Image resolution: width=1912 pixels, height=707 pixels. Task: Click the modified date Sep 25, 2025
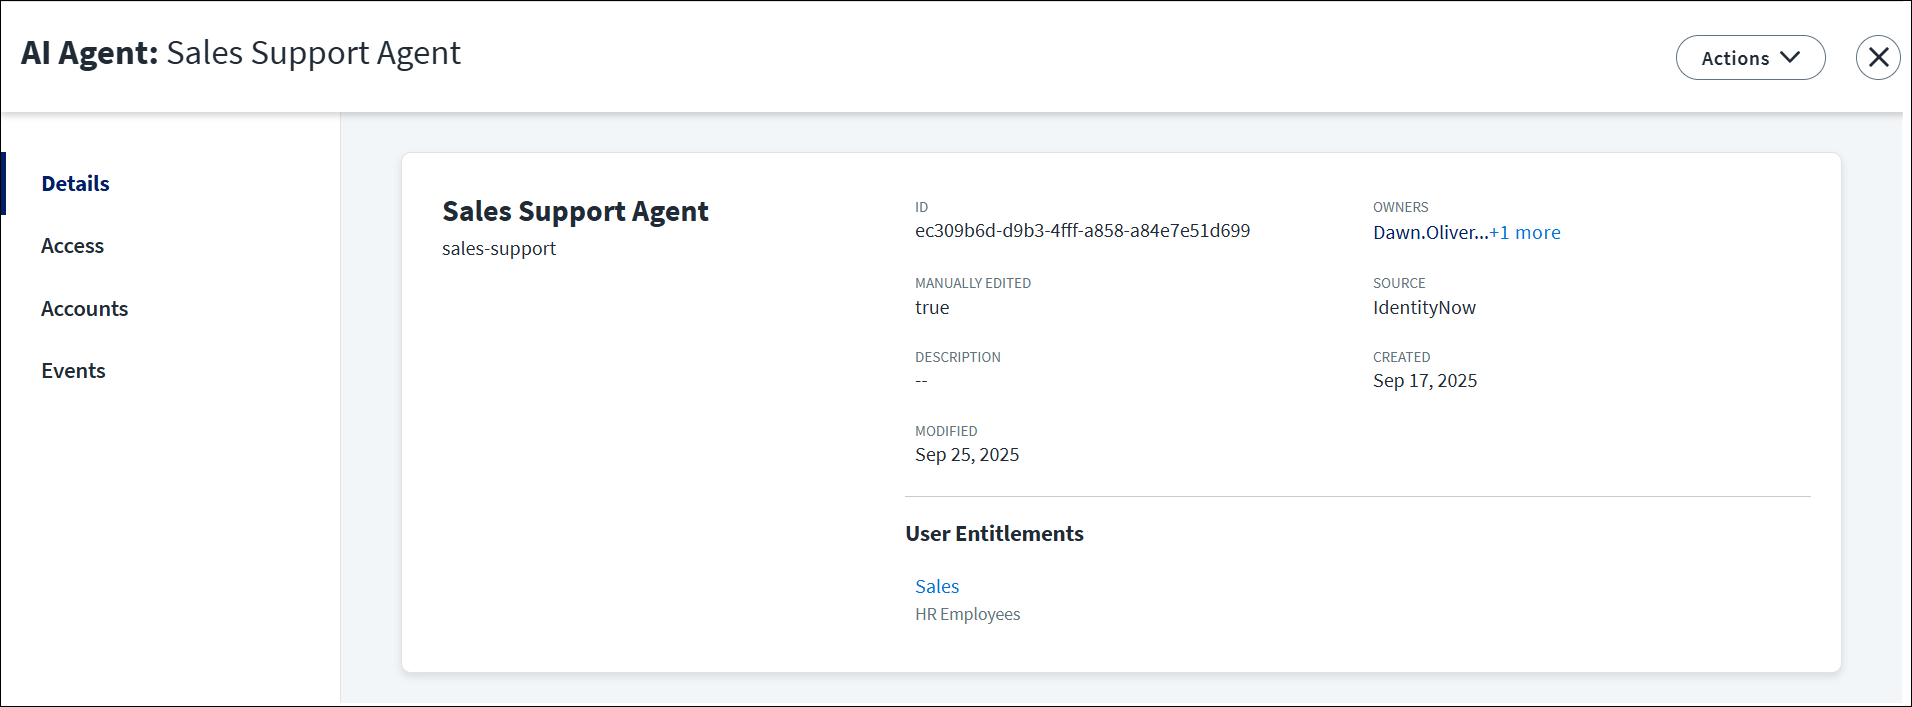click(967, 455)
